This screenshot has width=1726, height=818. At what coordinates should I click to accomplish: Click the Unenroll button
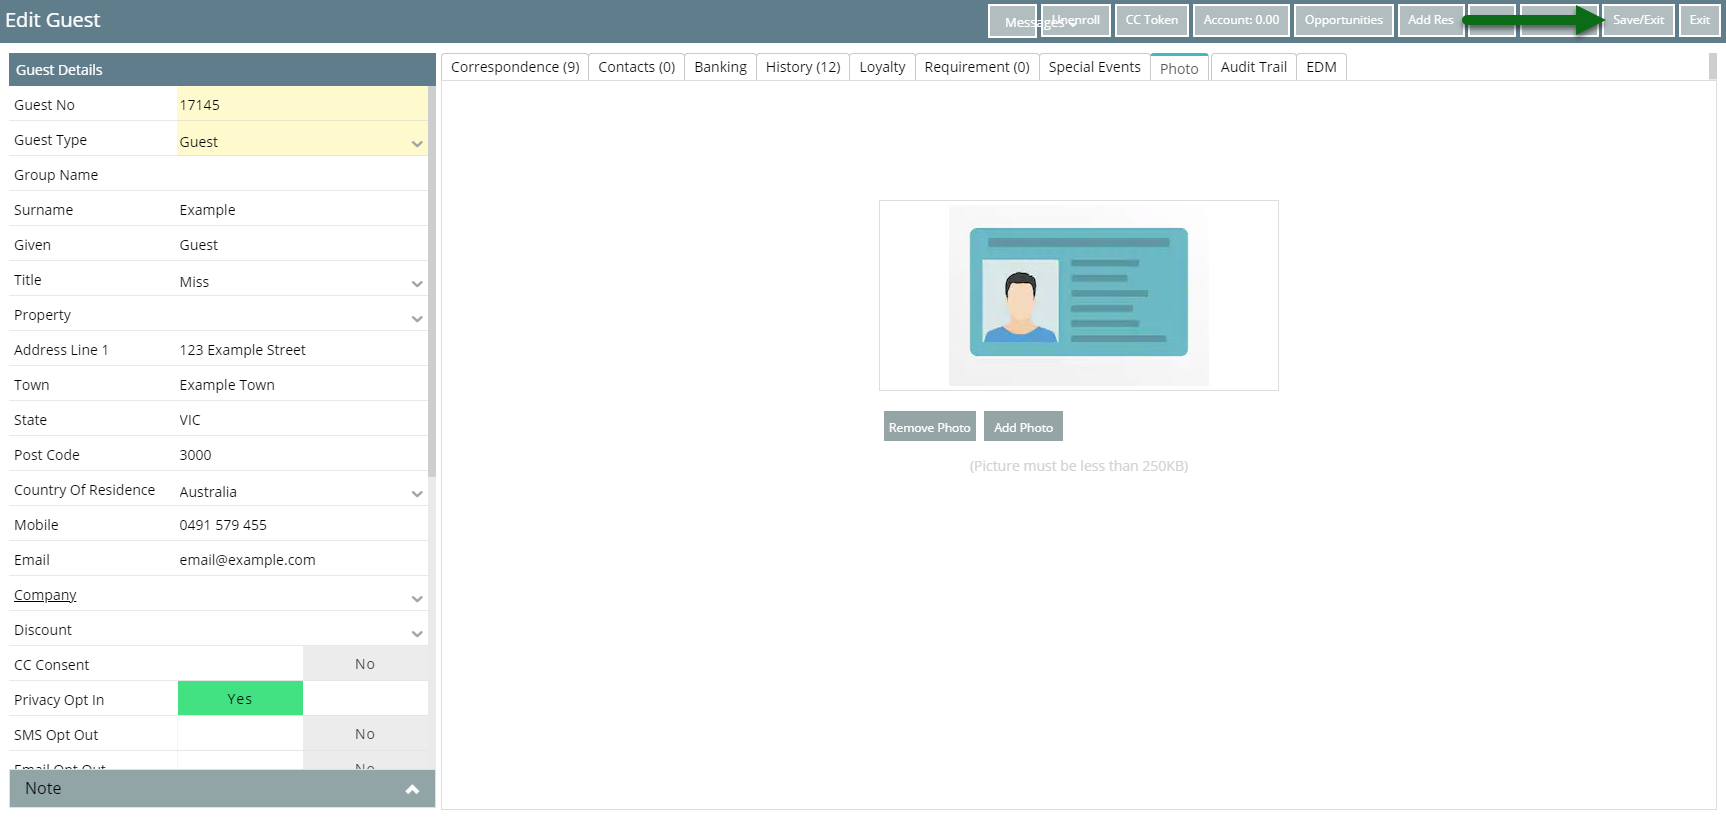[x=1076, y=20]
